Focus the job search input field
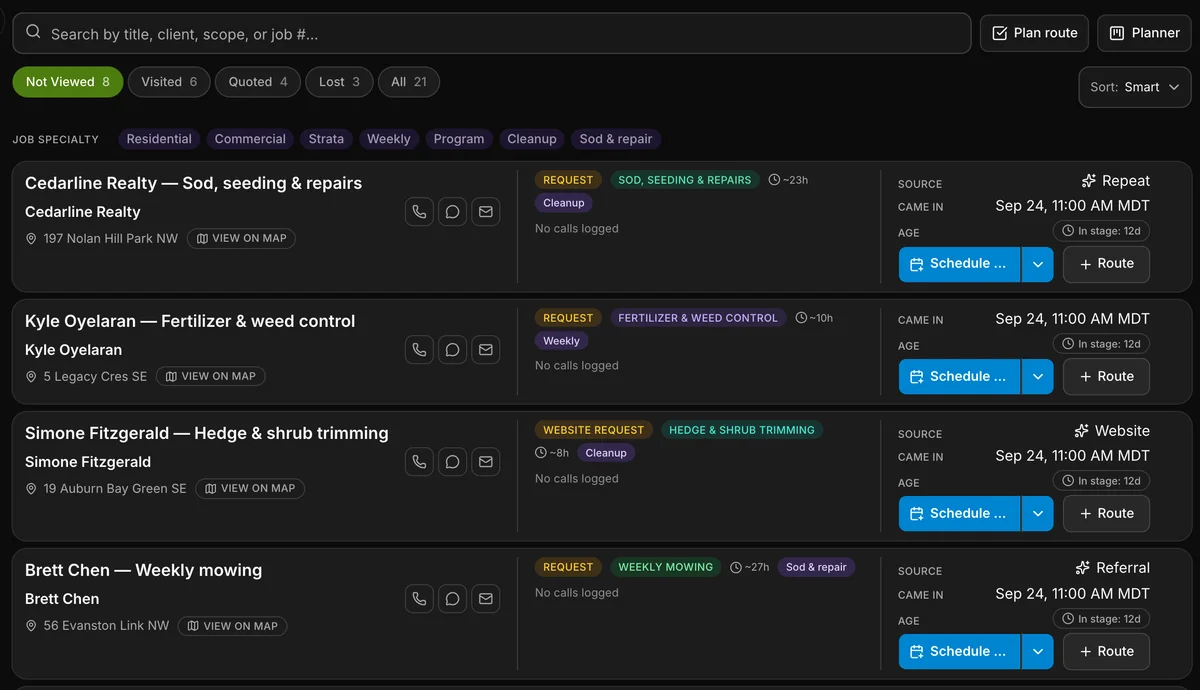Viewport: 1200px width, 690px height. pos(492,33)
